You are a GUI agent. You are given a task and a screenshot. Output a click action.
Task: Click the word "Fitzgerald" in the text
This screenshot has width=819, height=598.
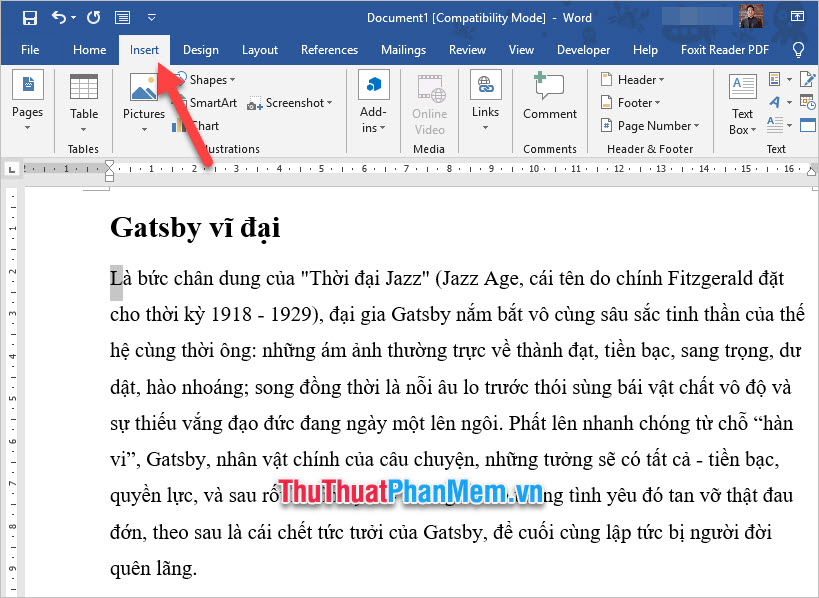(x=710, y=278)
